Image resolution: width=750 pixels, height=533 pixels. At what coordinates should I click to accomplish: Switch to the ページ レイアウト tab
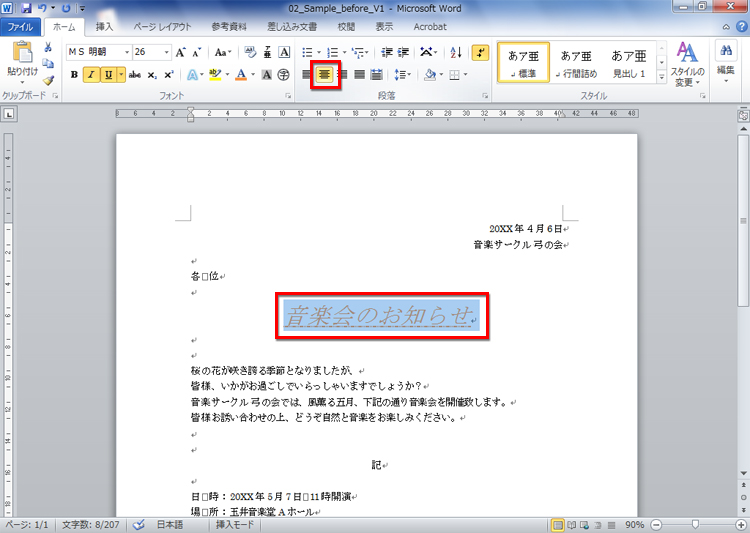162,27
